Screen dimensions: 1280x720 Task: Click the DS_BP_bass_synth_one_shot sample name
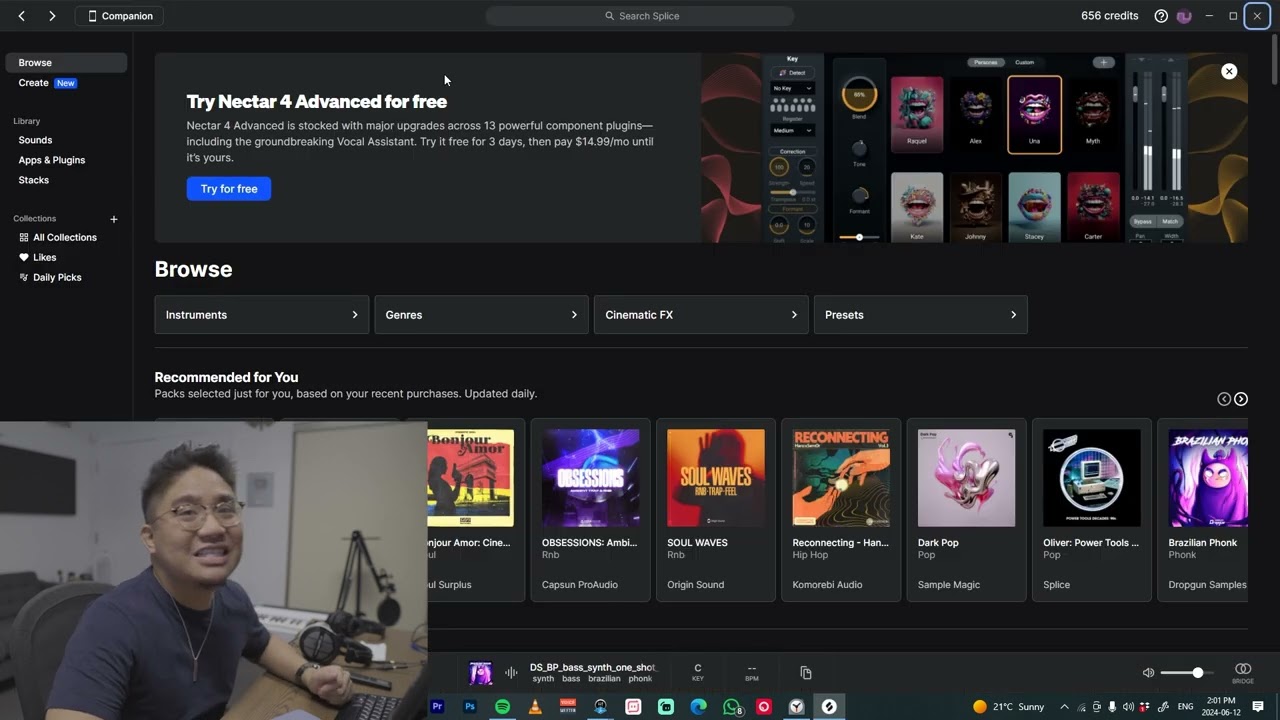point(593,667)
